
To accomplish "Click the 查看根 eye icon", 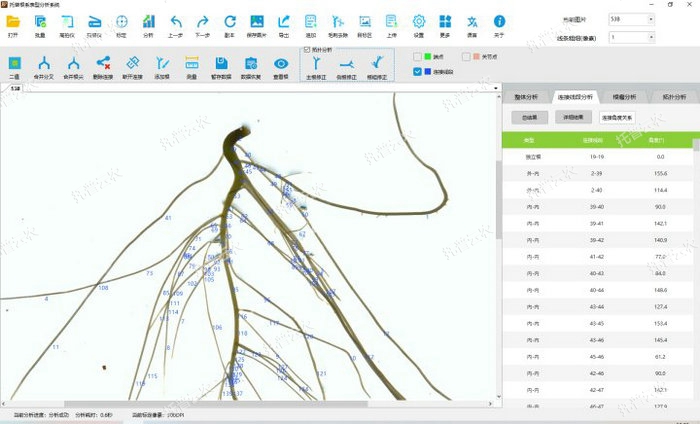I will point(281,66).
